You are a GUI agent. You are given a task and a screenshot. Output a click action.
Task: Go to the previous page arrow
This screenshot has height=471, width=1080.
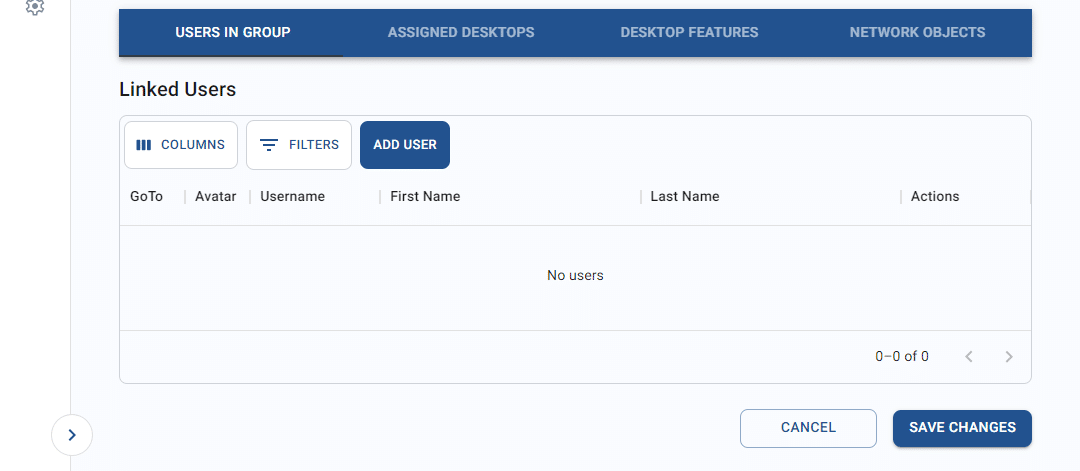click(x=968, y=357)
